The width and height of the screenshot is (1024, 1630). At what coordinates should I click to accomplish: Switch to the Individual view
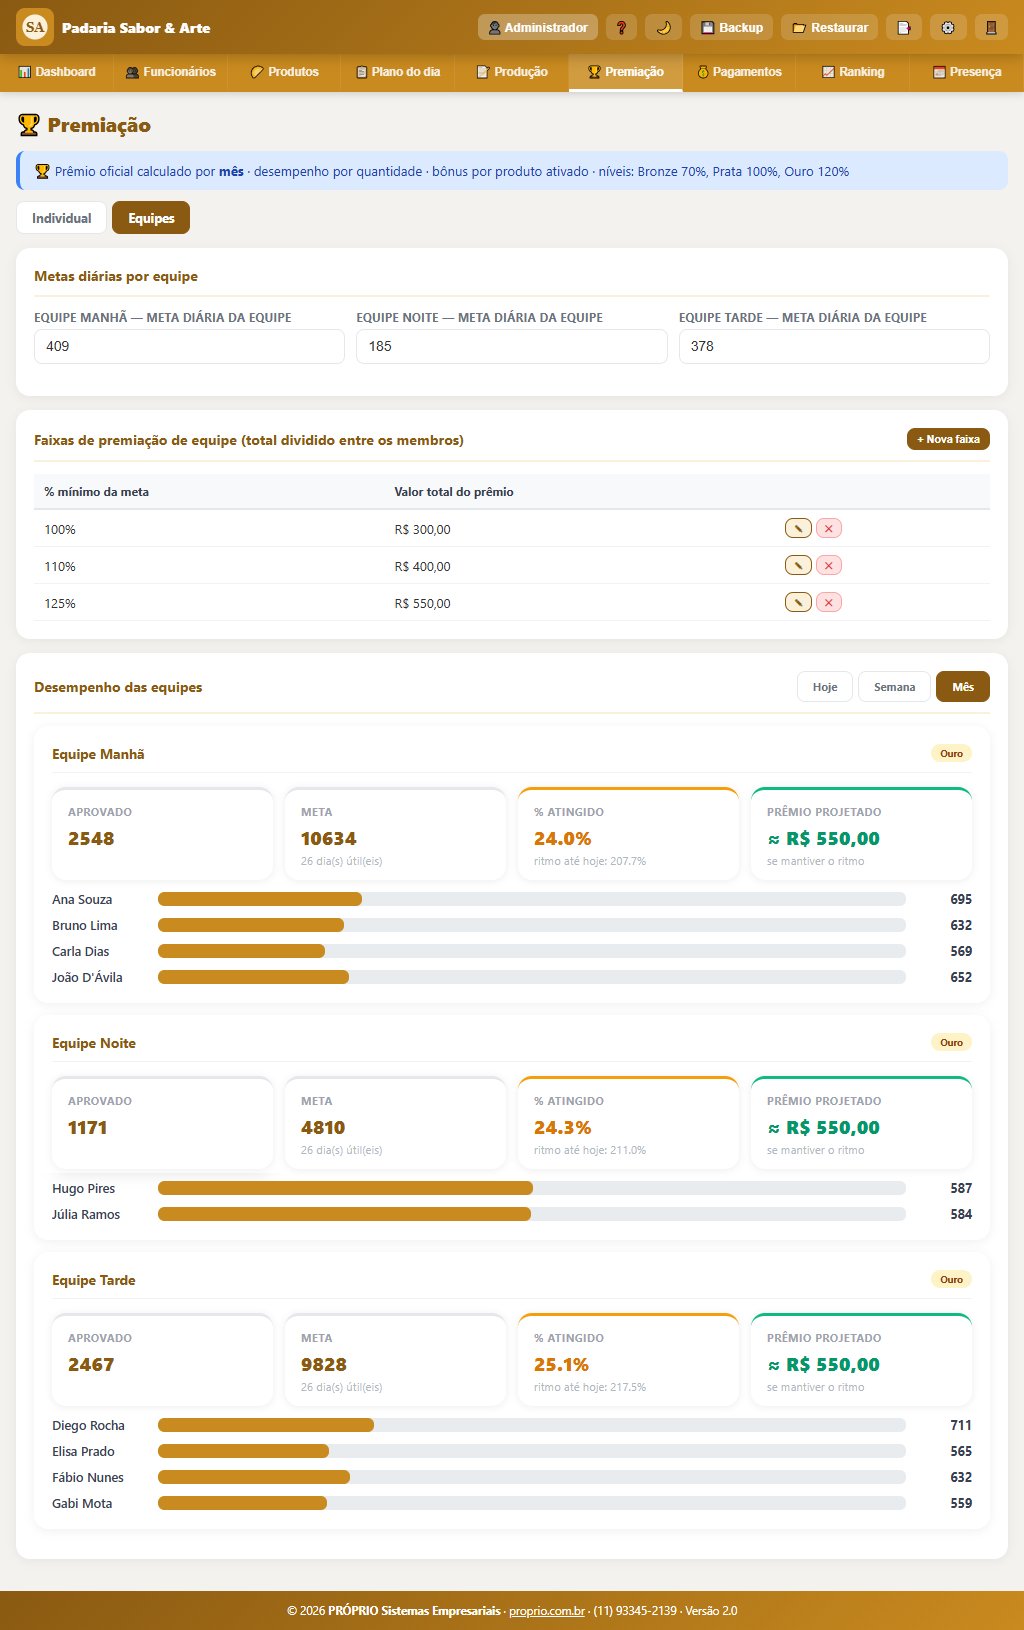coord(61,218)
